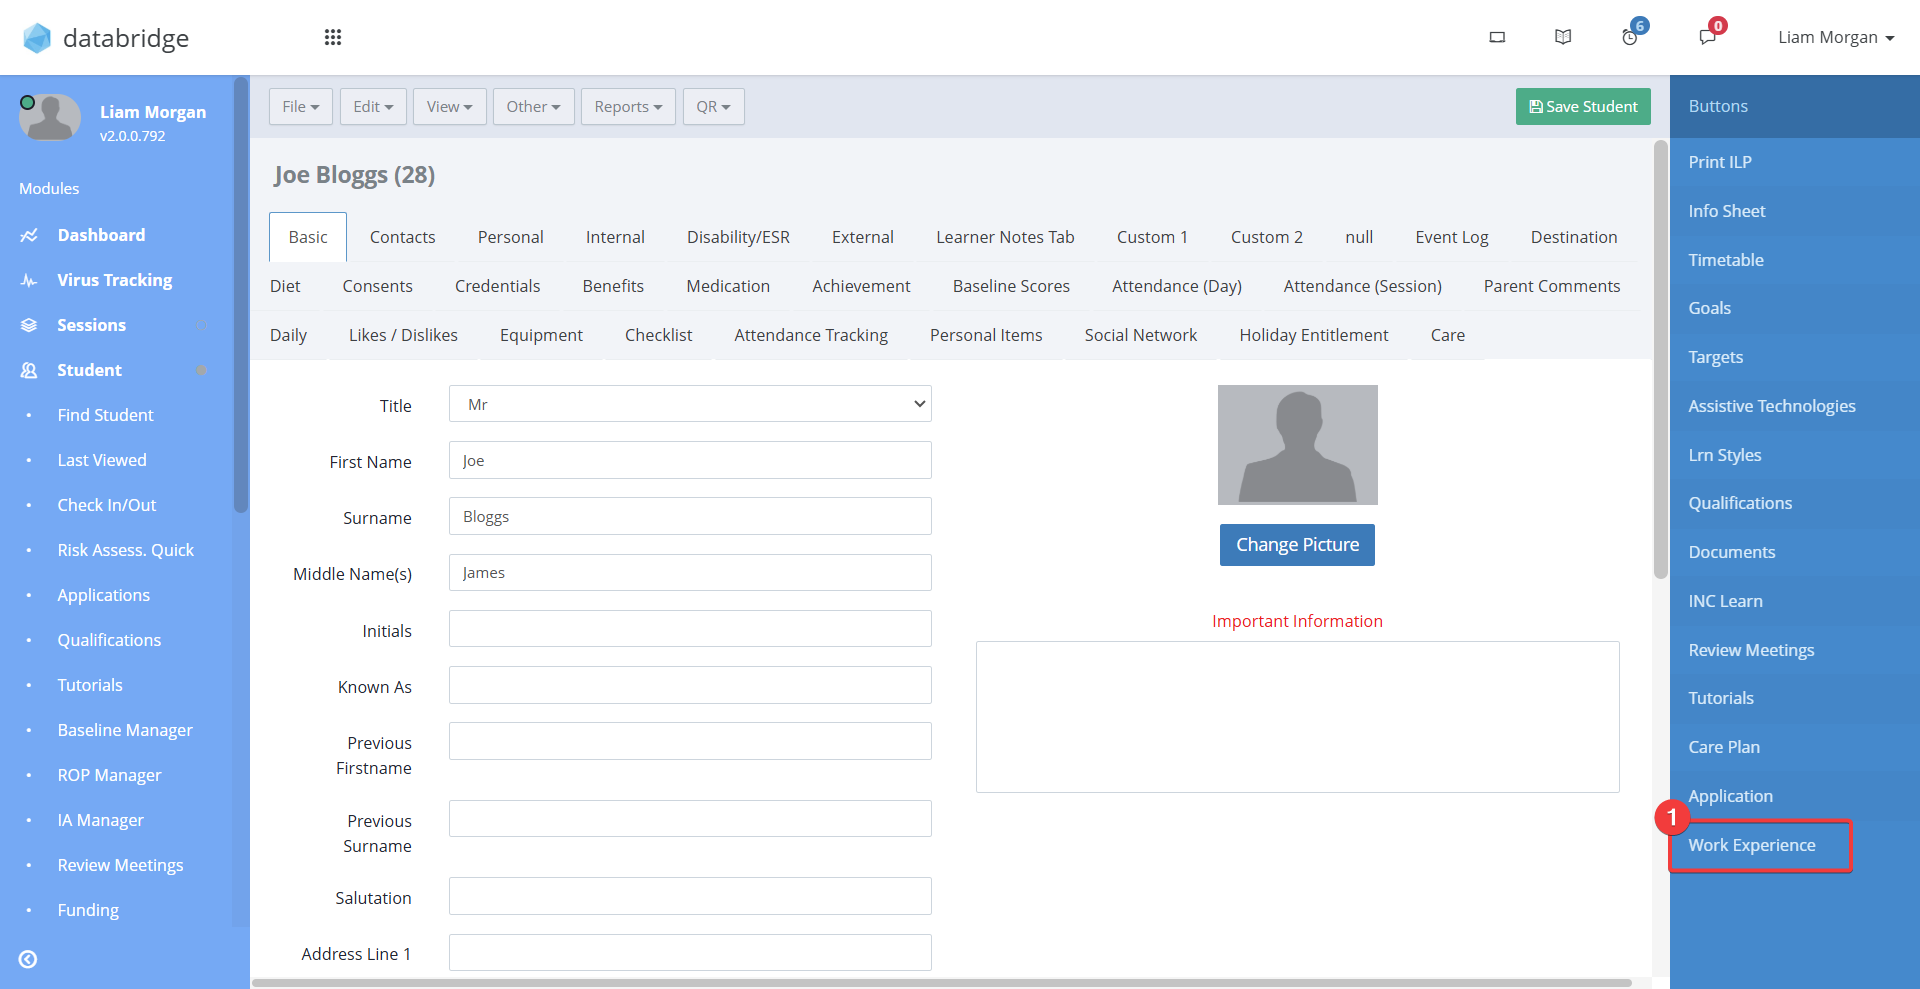Open the Attendance (Session) tab
Image resolution: width=1920 pixels, height=989 pixels.
1362,286
